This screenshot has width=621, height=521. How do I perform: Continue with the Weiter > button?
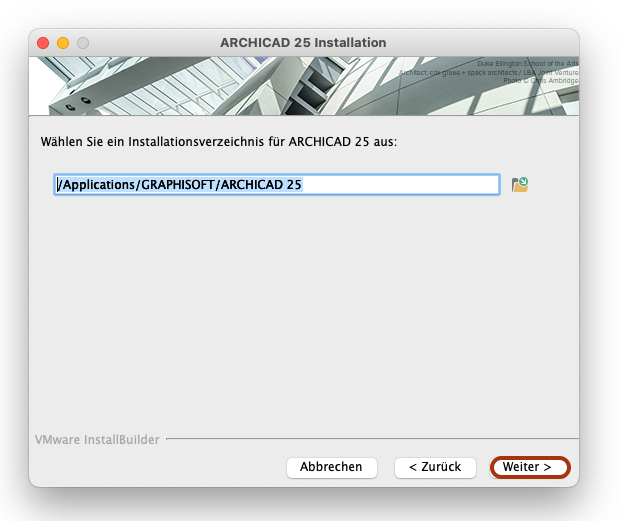pos(530,467)
